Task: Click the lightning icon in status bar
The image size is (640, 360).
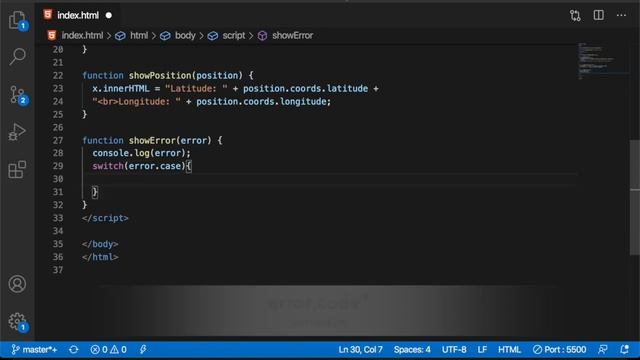Action: tap(143, 349)
